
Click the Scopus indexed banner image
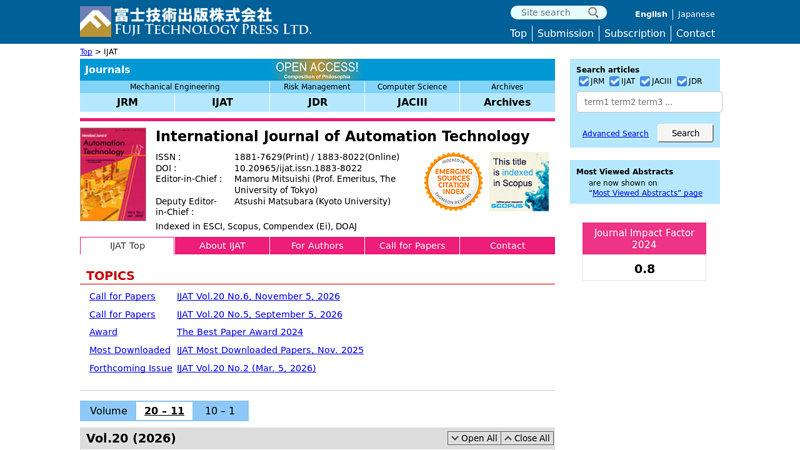518,181
